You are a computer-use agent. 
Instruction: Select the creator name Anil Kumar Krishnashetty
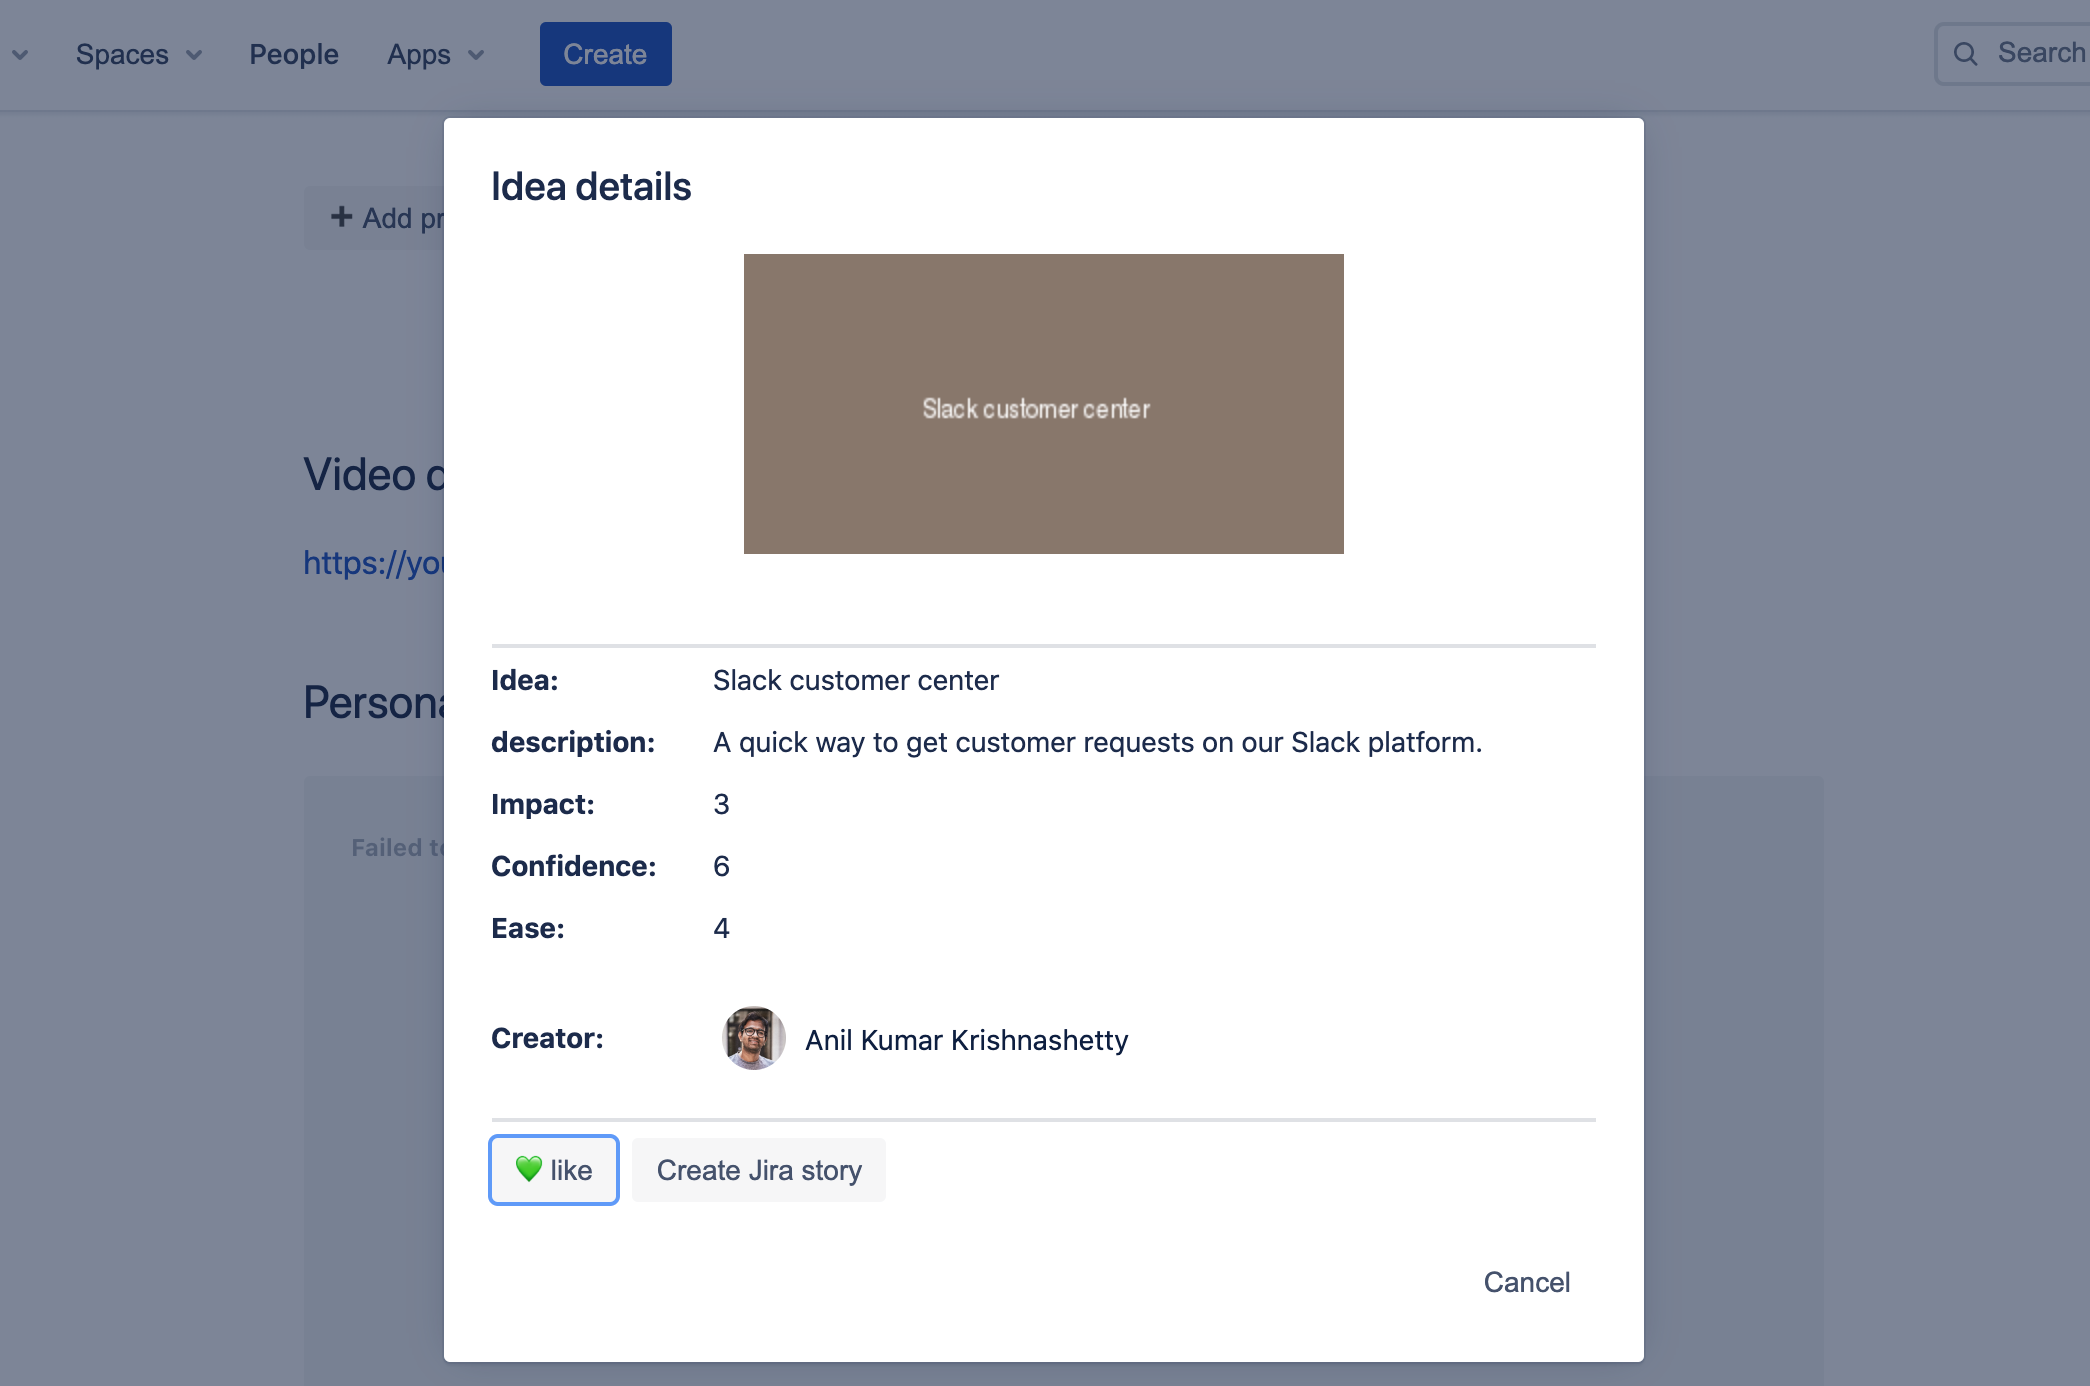click(966, 1040)
